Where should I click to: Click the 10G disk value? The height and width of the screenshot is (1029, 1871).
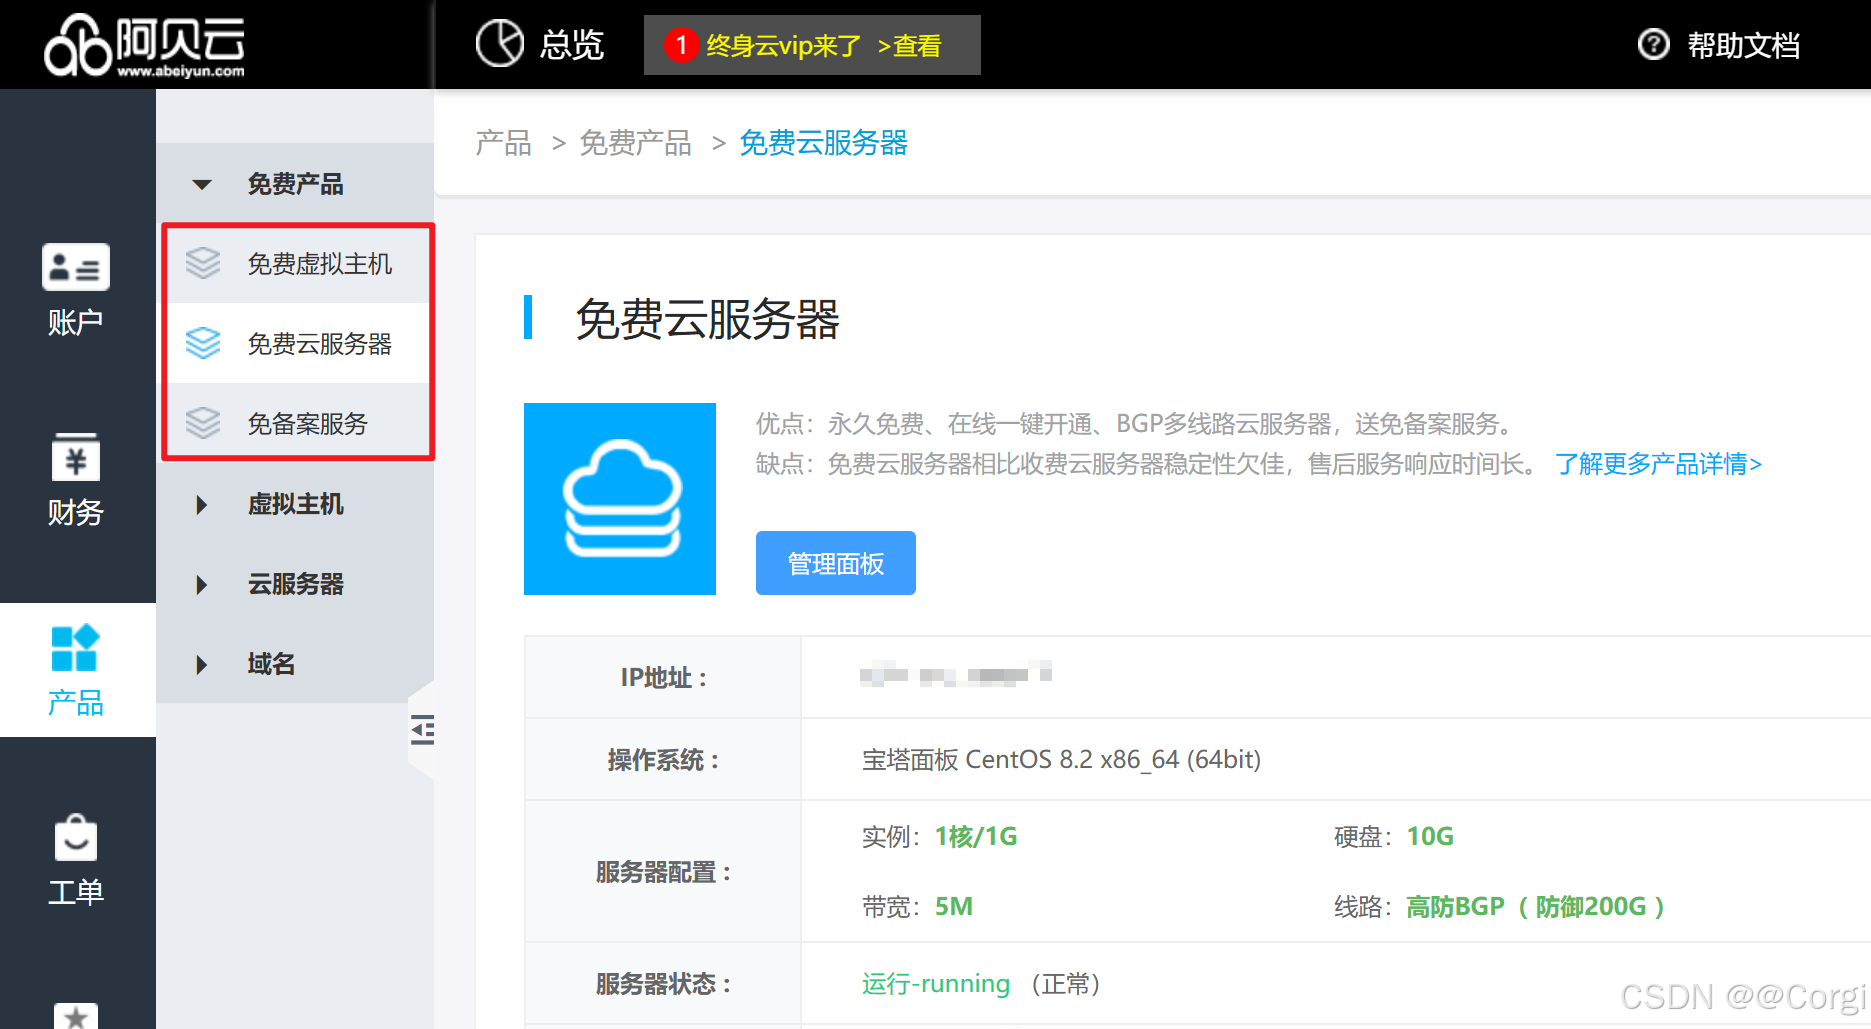point(1430,837)
